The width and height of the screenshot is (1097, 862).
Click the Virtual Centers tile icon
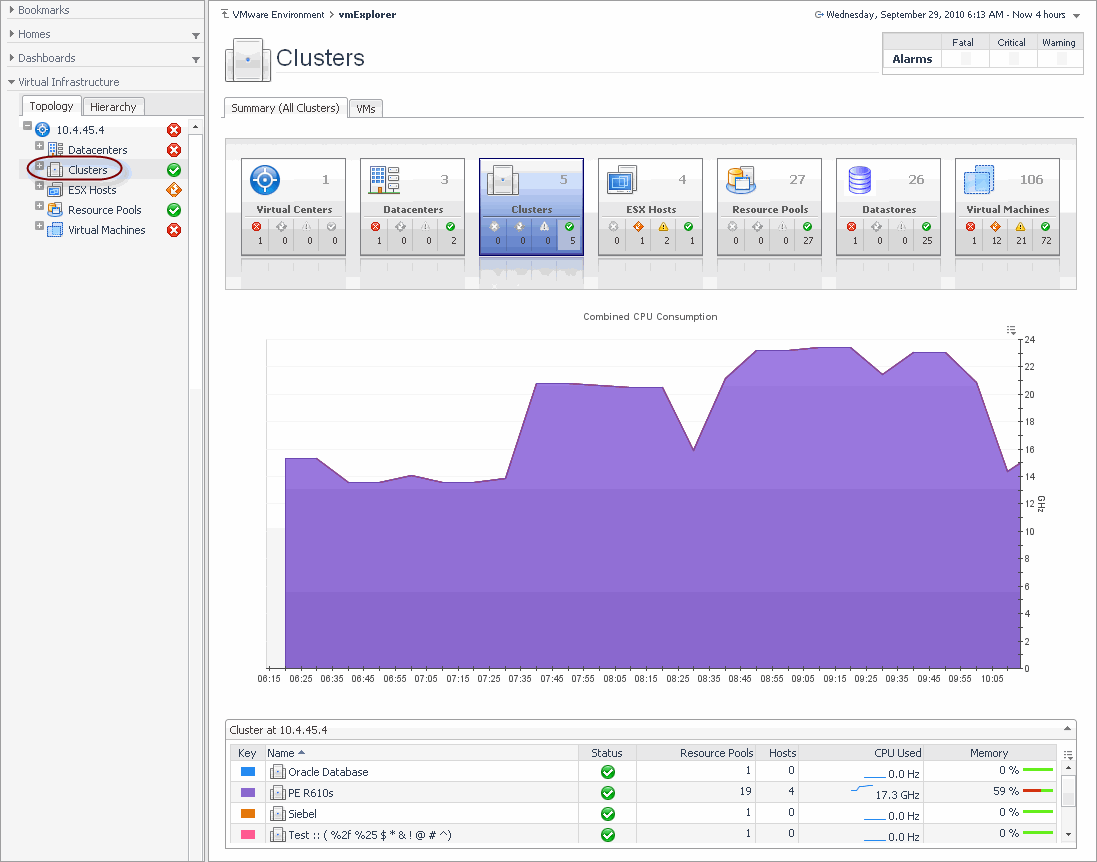pyautogui.click(x=265, y=180)
